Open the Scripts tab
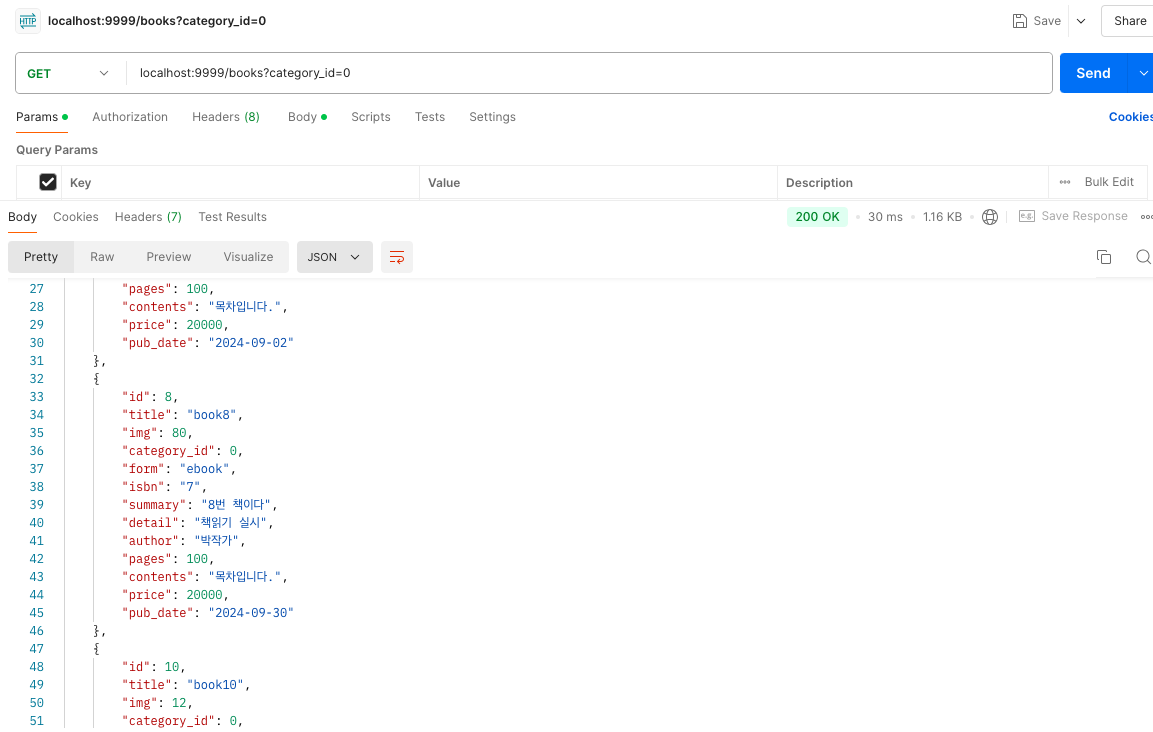This screenshot has height=732, width=1153. (x=371, y=117)
